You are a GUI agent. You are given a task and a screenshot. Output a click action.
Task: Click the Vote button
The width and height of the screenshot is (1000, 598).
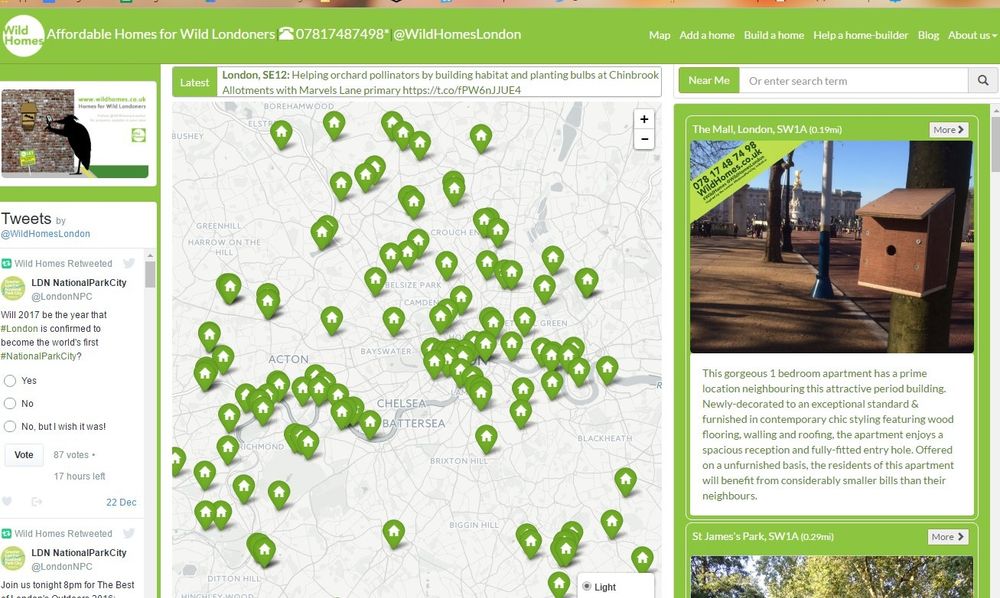click(x=24, y=455)
